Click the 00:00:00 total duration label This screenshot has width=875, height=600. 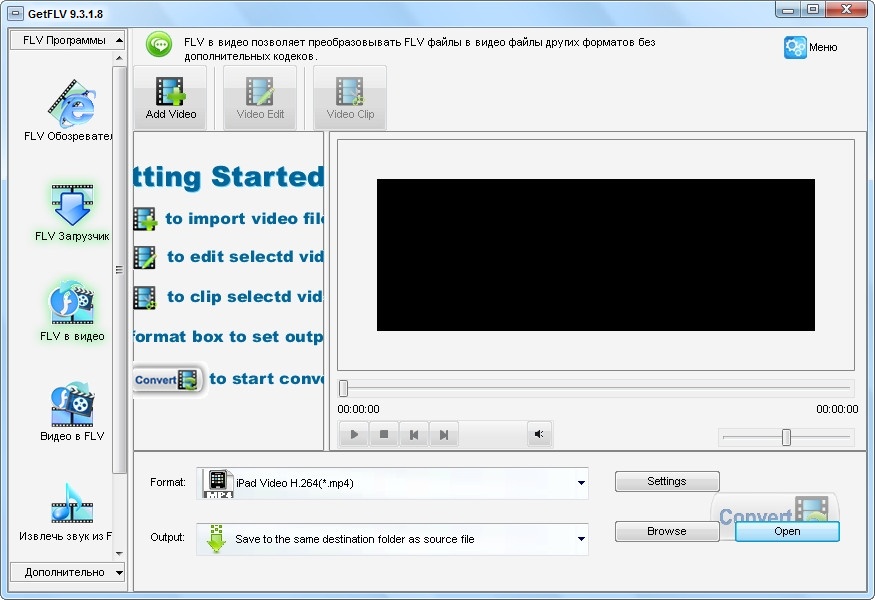point(837,409)
